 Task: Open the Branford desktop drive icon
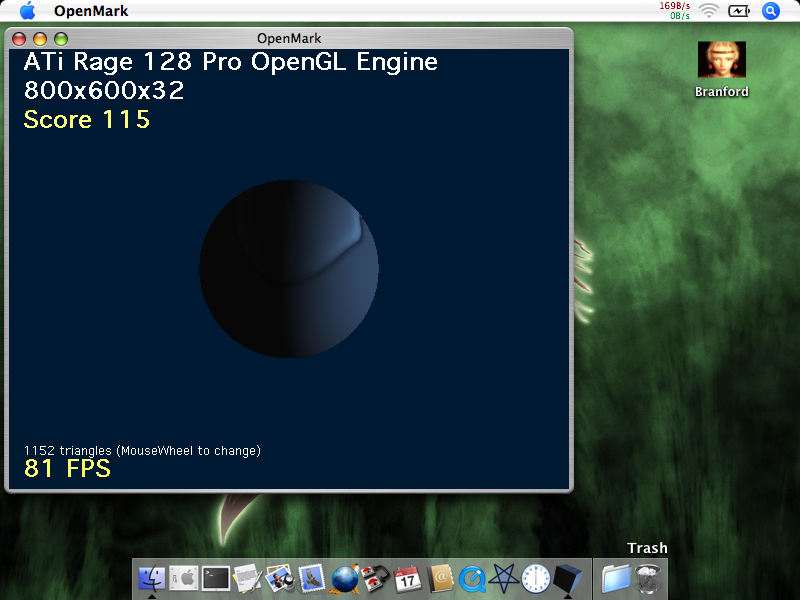(x=721, y=59)
